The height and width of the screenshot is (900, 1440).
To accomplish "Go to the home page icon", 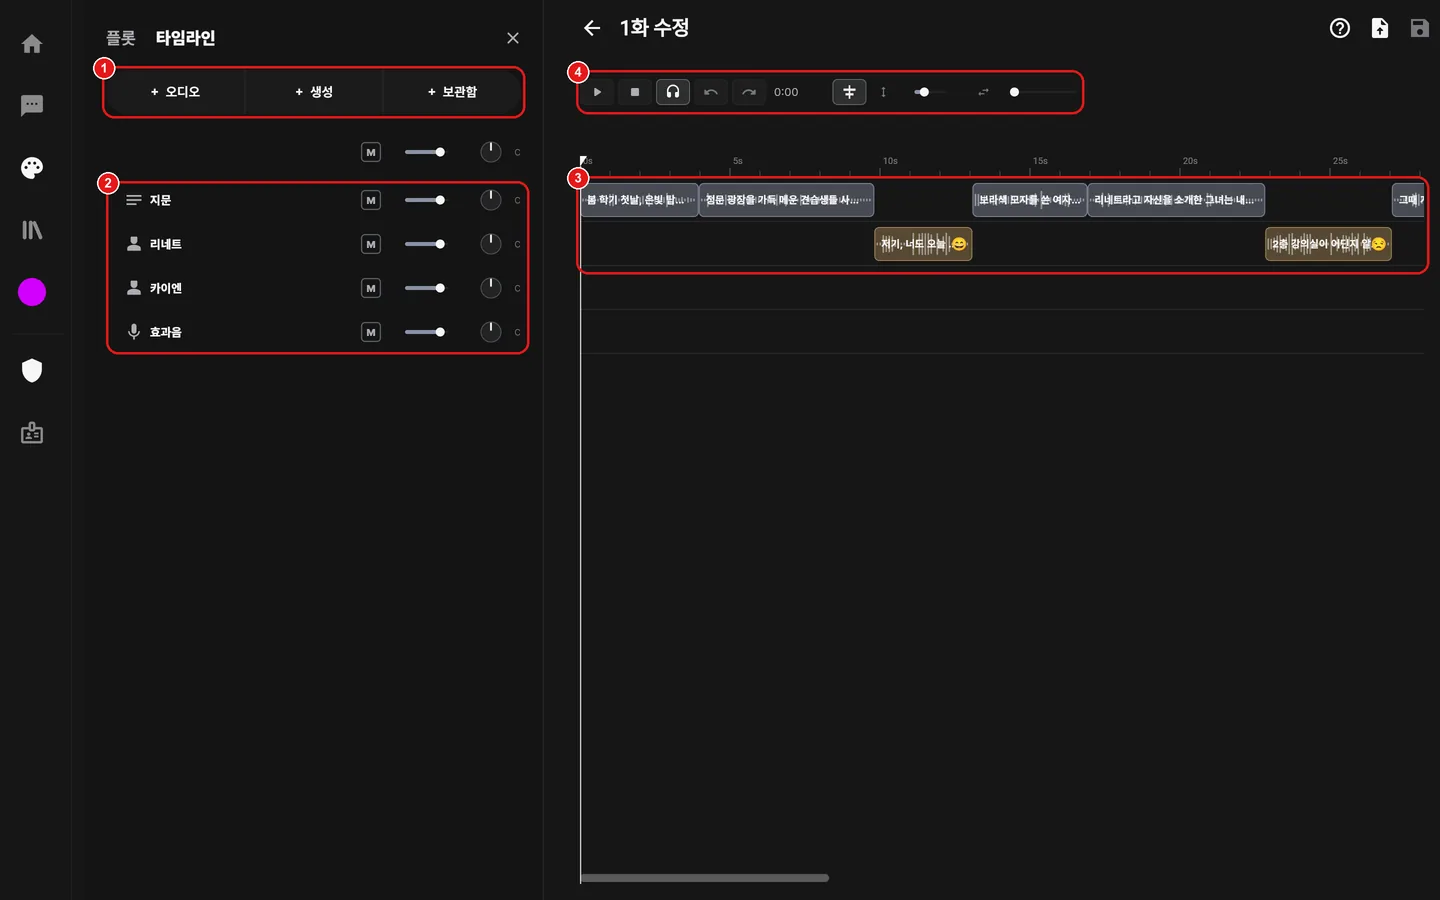I will (32, 44).
